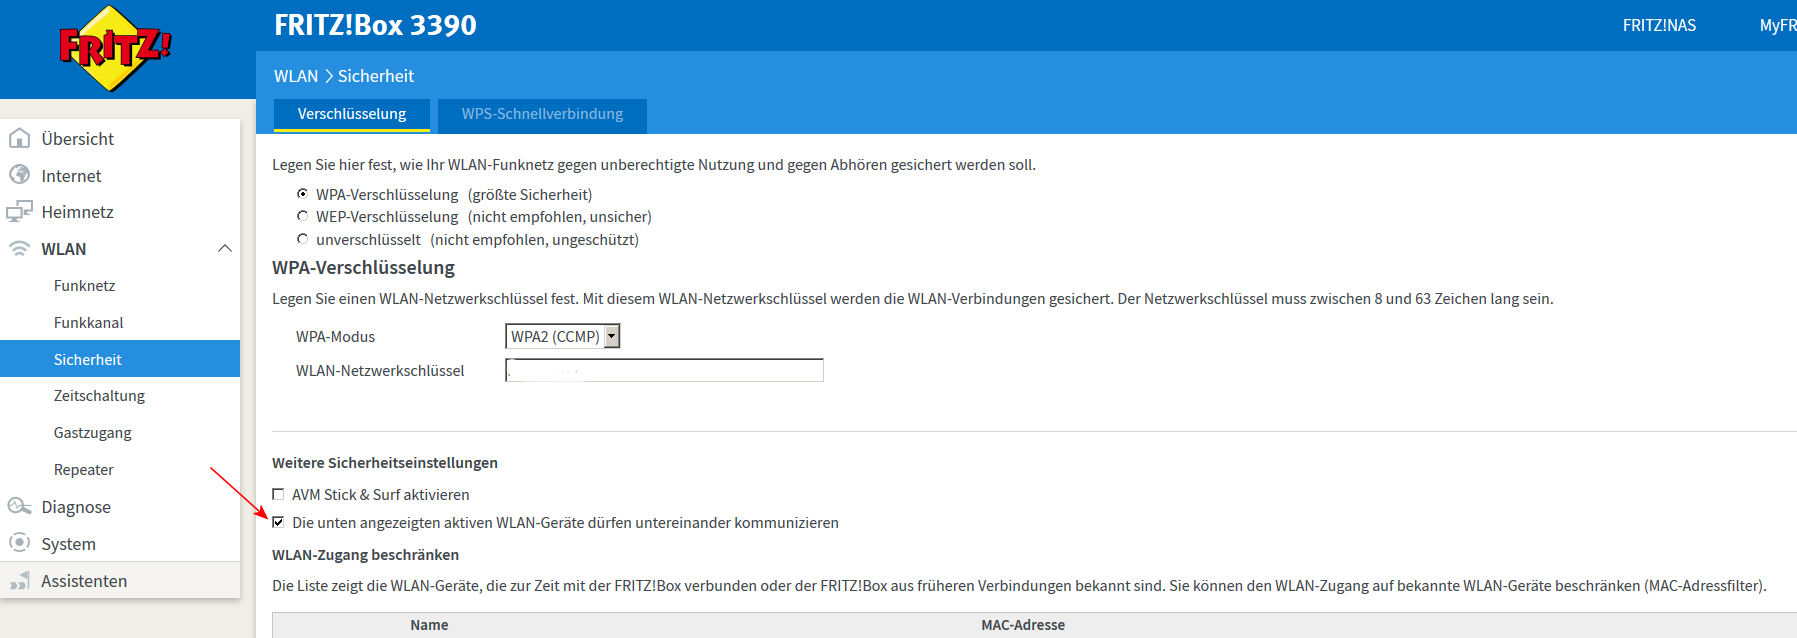Enable AVM Stick & Surf checkbox
The image size is (1797, 638).
(x=278, y=494)
